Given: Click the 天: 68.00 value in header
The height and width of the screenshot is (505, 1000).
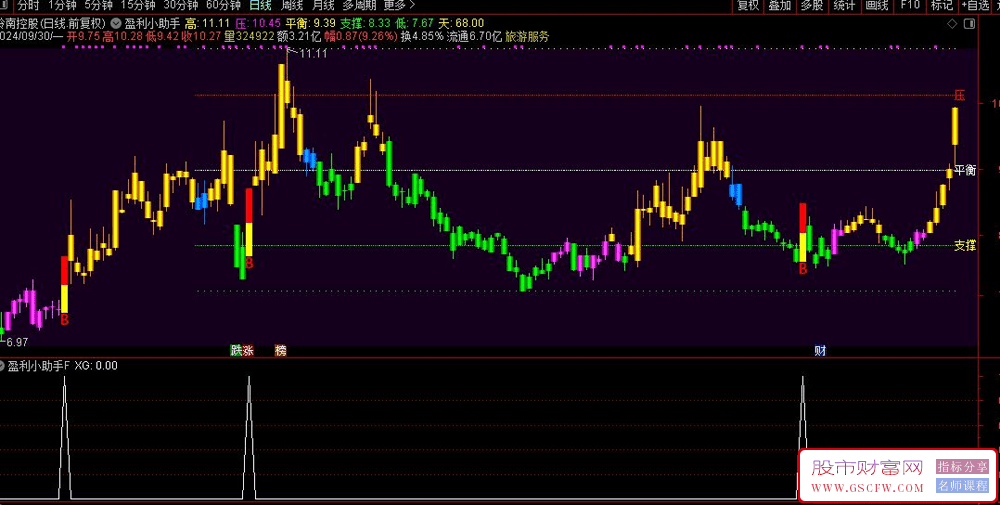Looking at the screenshot, I should pyautogui.click(x=461, y=24).
